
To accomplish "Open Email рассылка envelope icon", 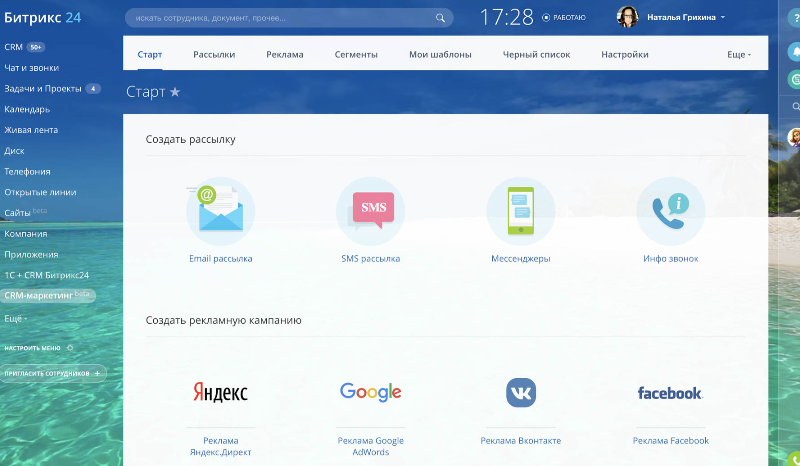I will [x=220, y=211].
